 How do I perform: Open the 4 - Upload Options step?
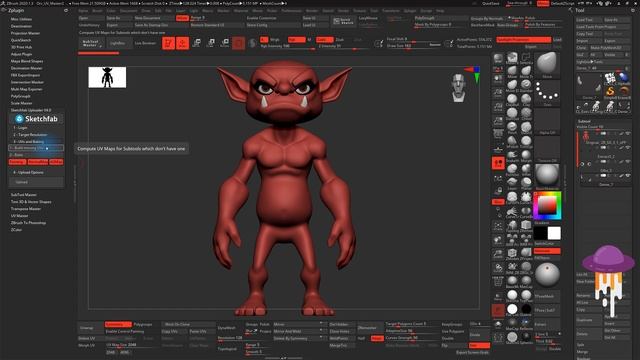pos(28,172)
